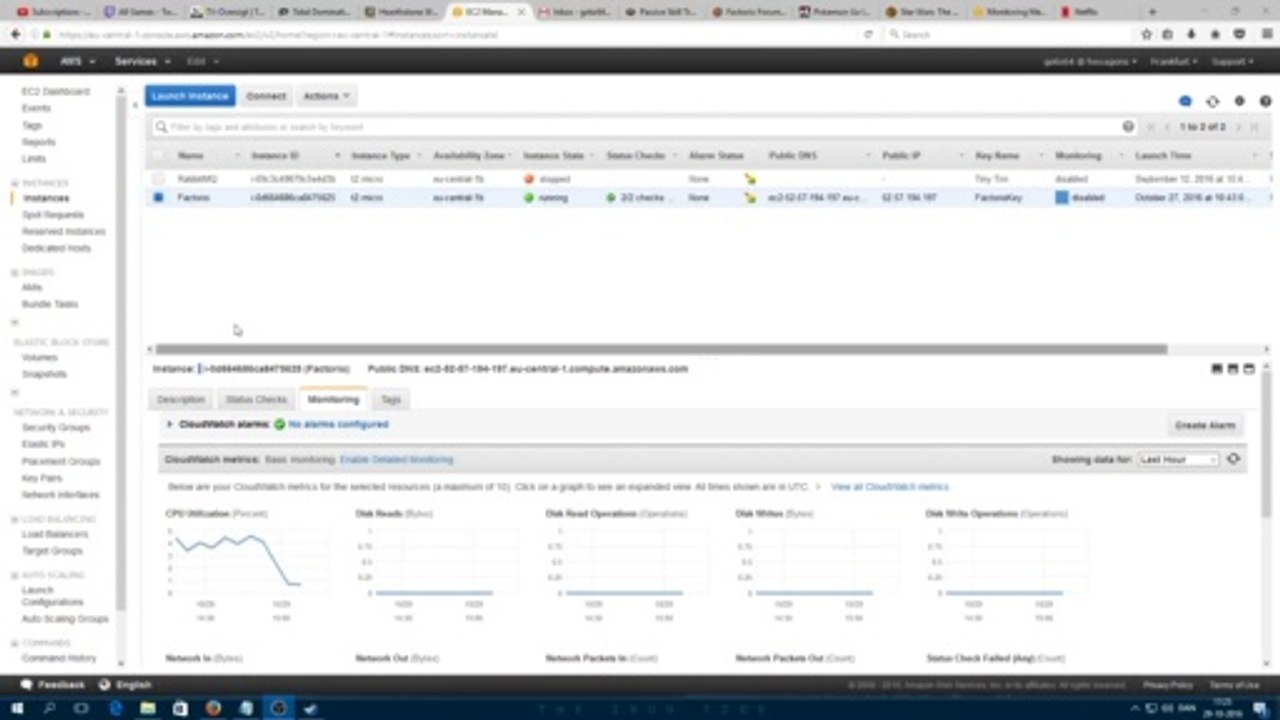Click the Create Alarm button
Screen dimensions: 1280x720
1205,425
